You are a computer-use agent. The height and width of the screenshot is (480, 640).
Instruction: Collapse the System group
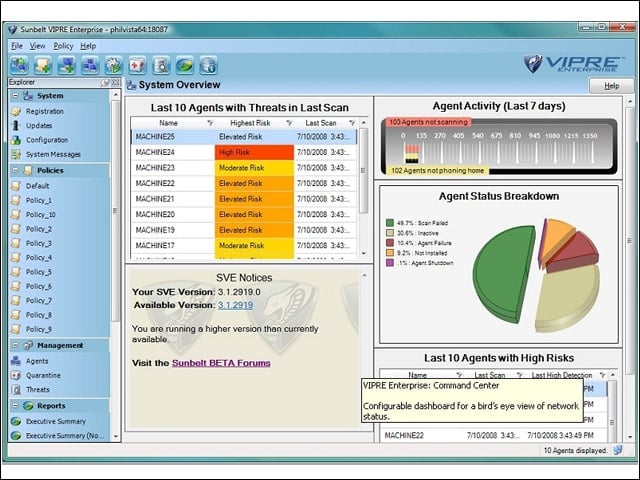(16, 96)
